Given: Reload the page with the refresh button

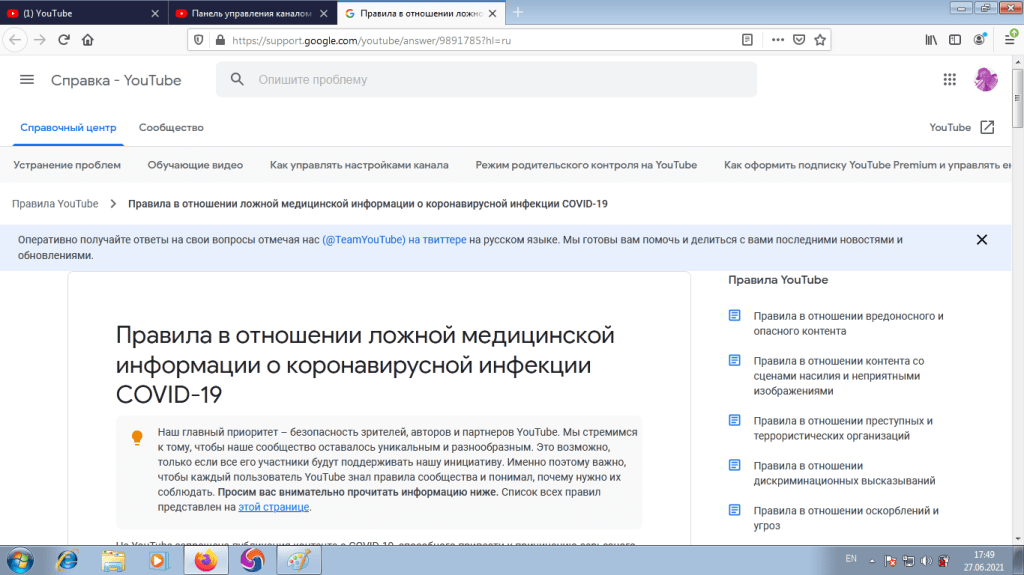Looking at the screenshot, I should coord(64,40).
